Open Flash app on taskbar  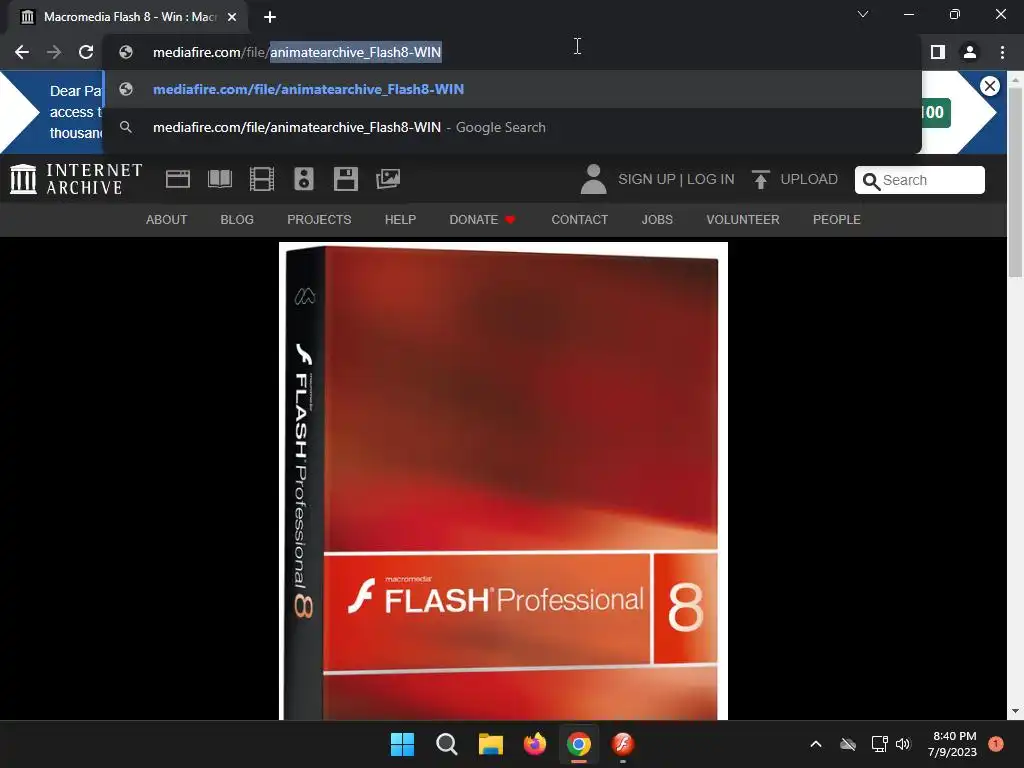point(623,744)
